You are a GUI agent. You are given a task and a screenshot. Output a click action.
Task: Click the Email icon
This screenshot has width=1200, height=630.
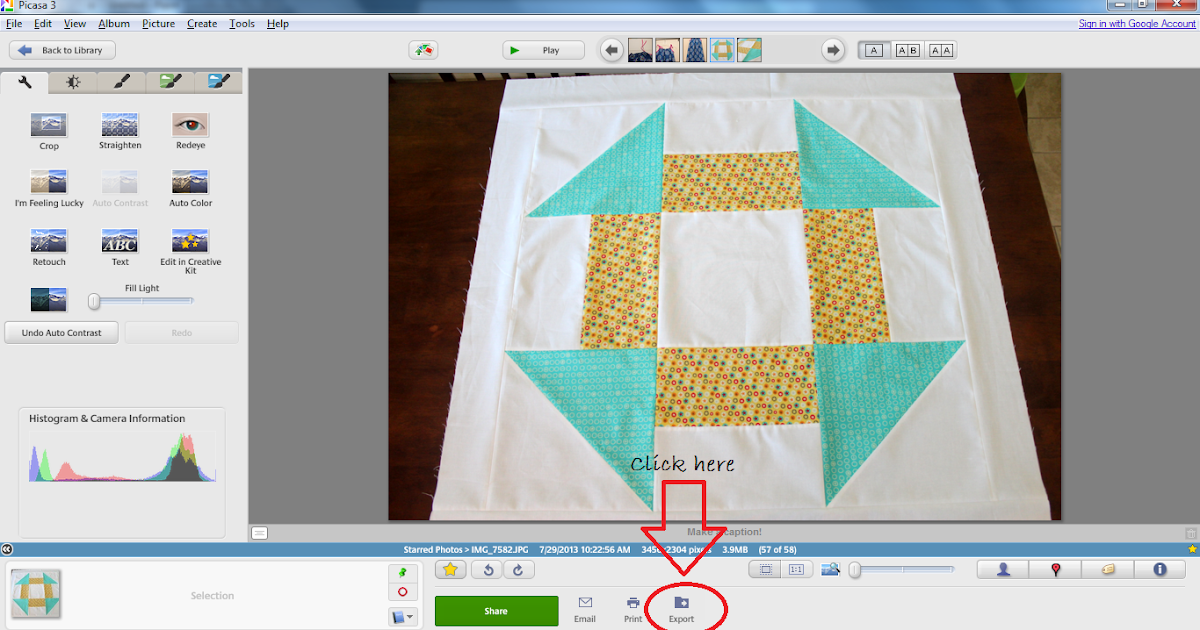(x=585, y=605)
